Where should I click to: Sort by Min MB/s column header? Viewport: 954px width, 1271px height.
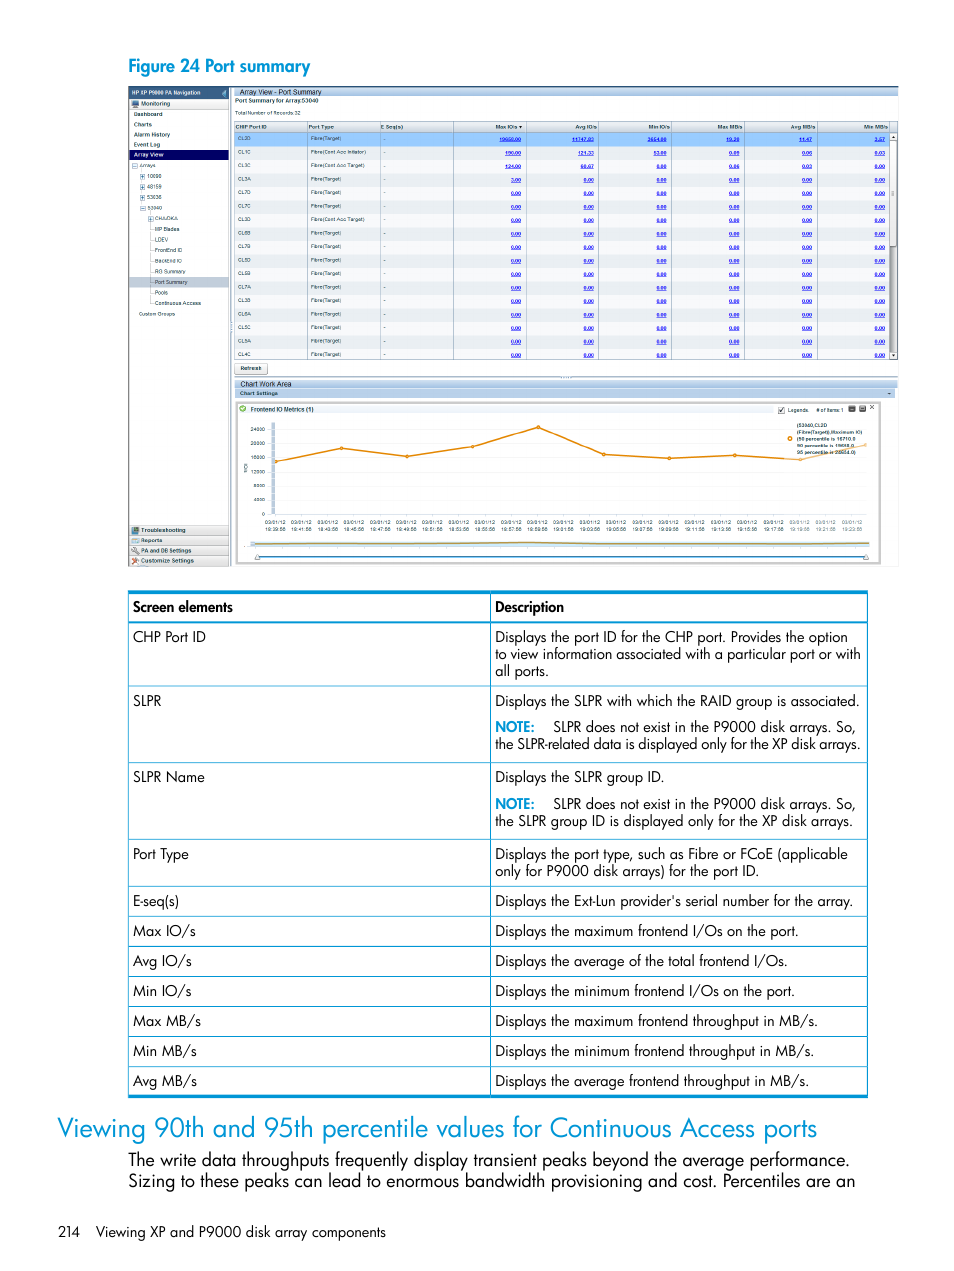pyautogui.click(x=853, y=127)
